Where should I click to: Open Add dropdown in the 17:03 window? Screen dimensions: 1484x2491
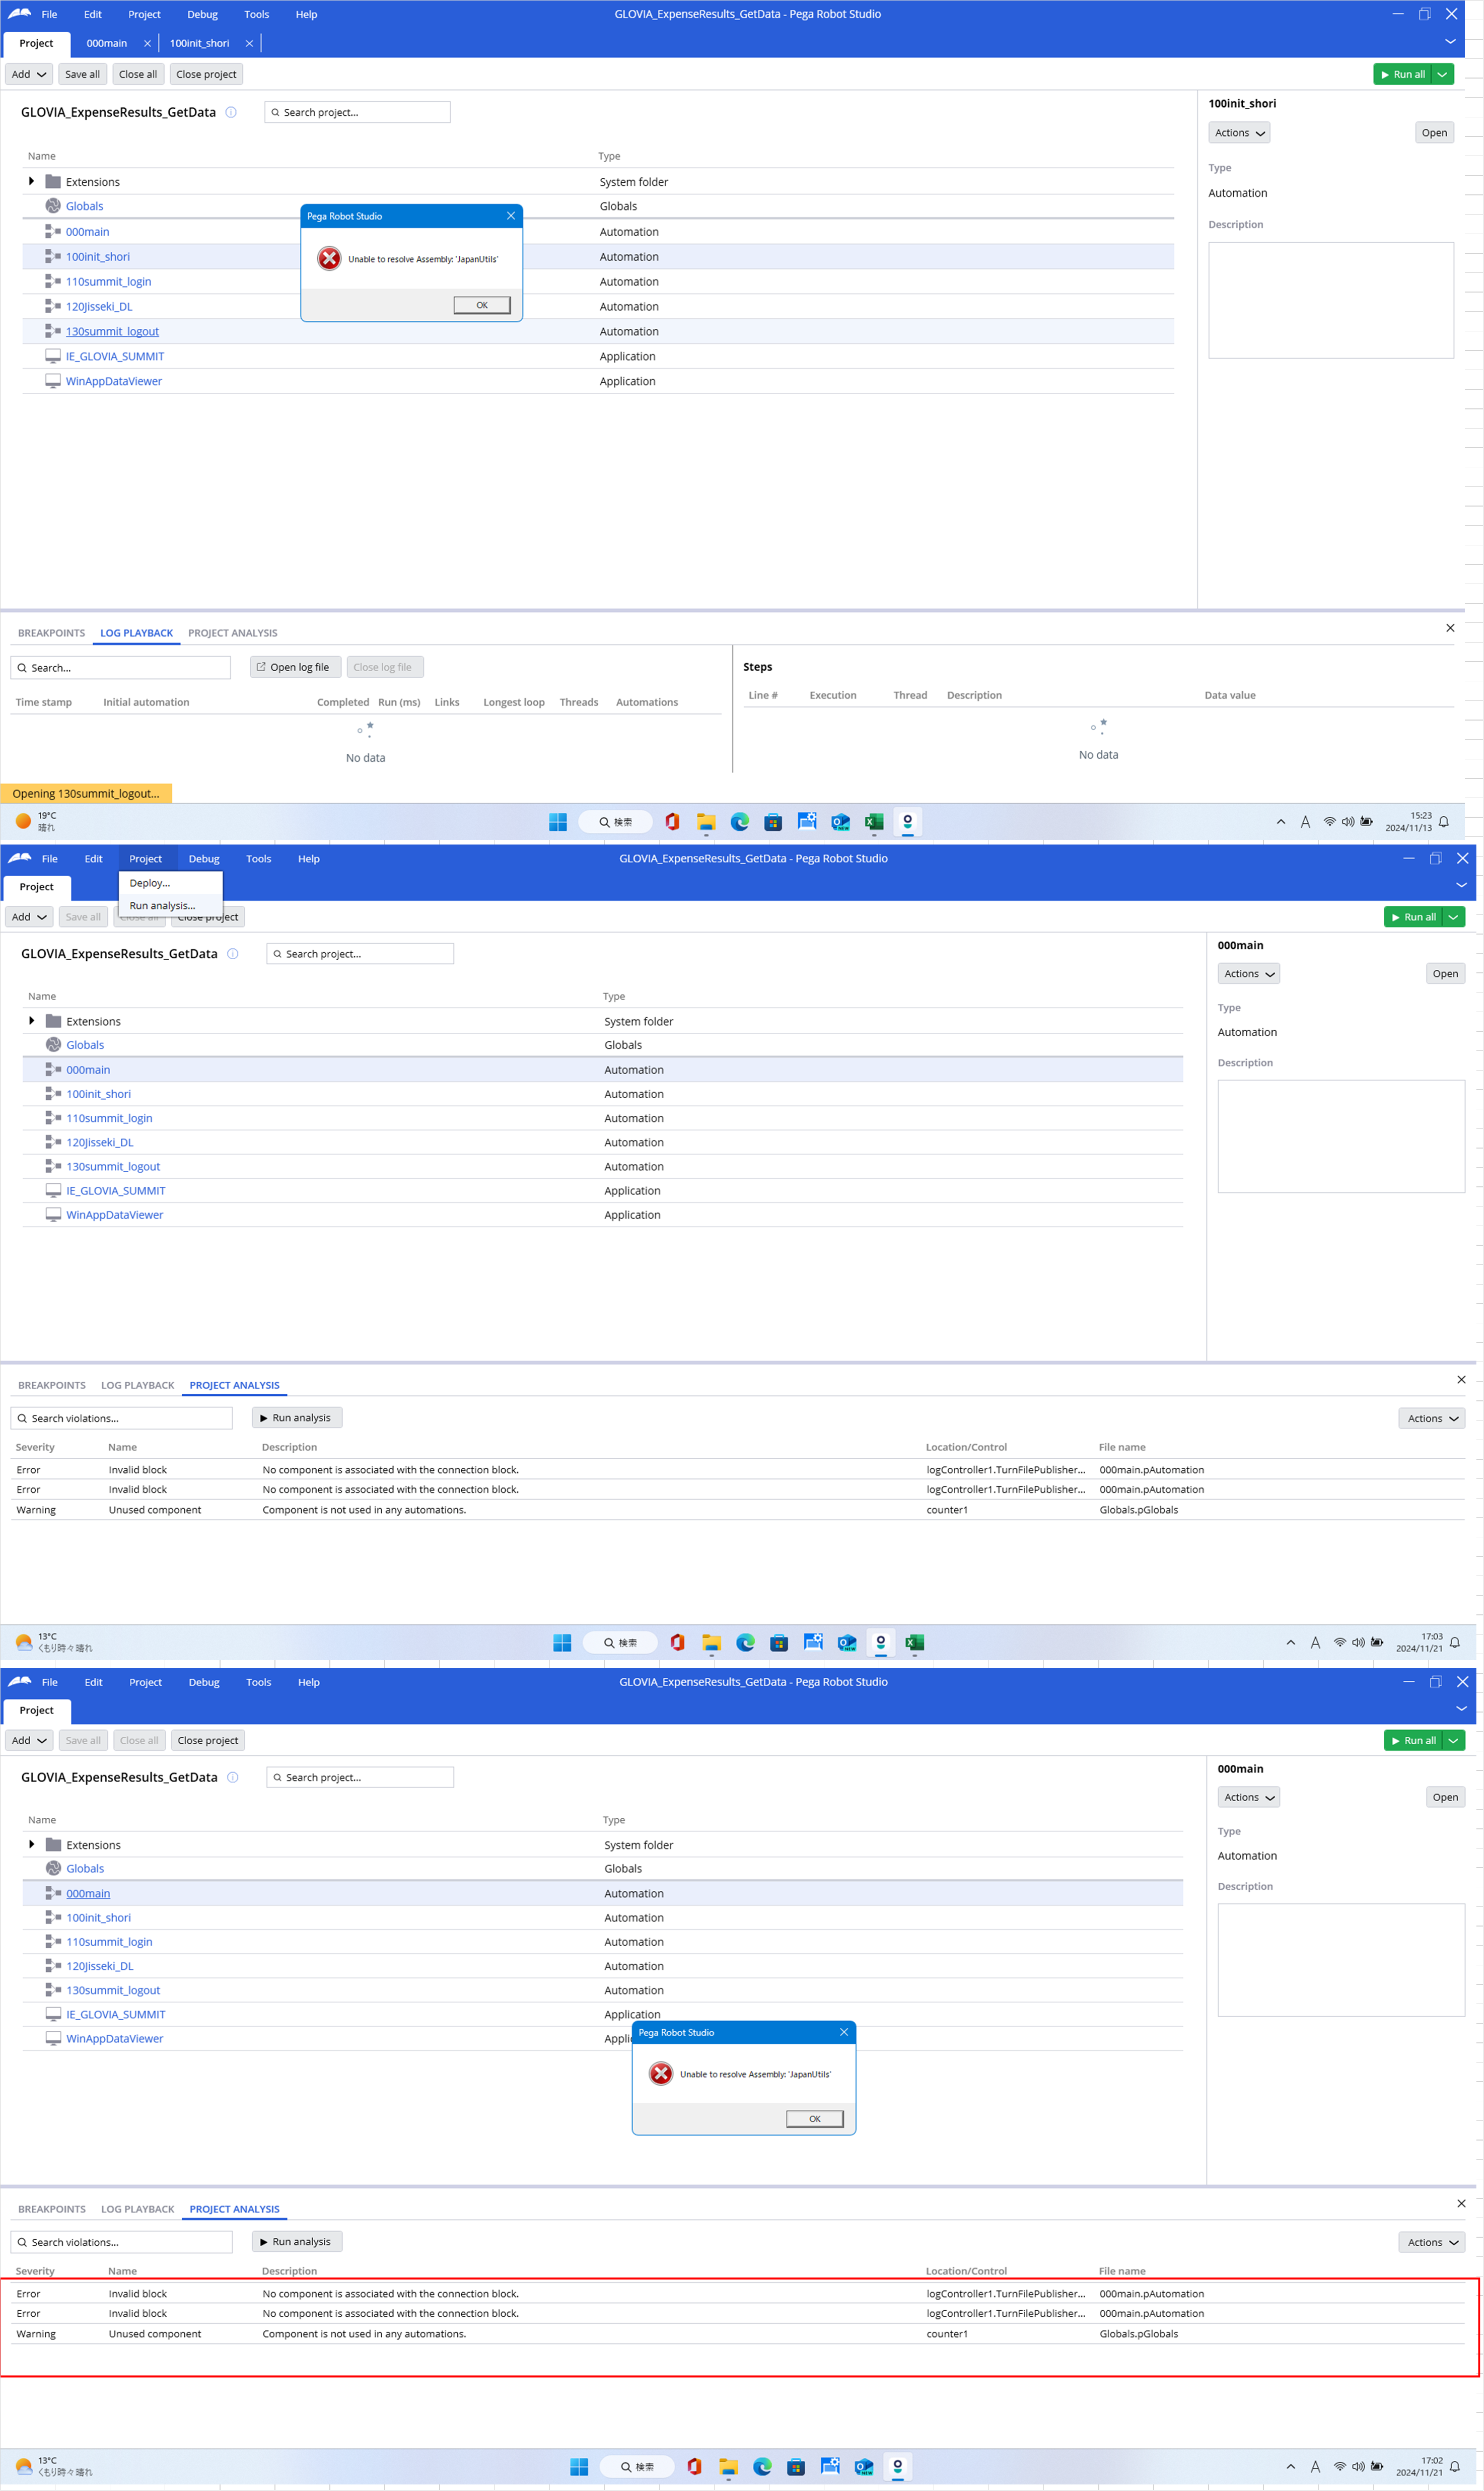tap(29, 917)
